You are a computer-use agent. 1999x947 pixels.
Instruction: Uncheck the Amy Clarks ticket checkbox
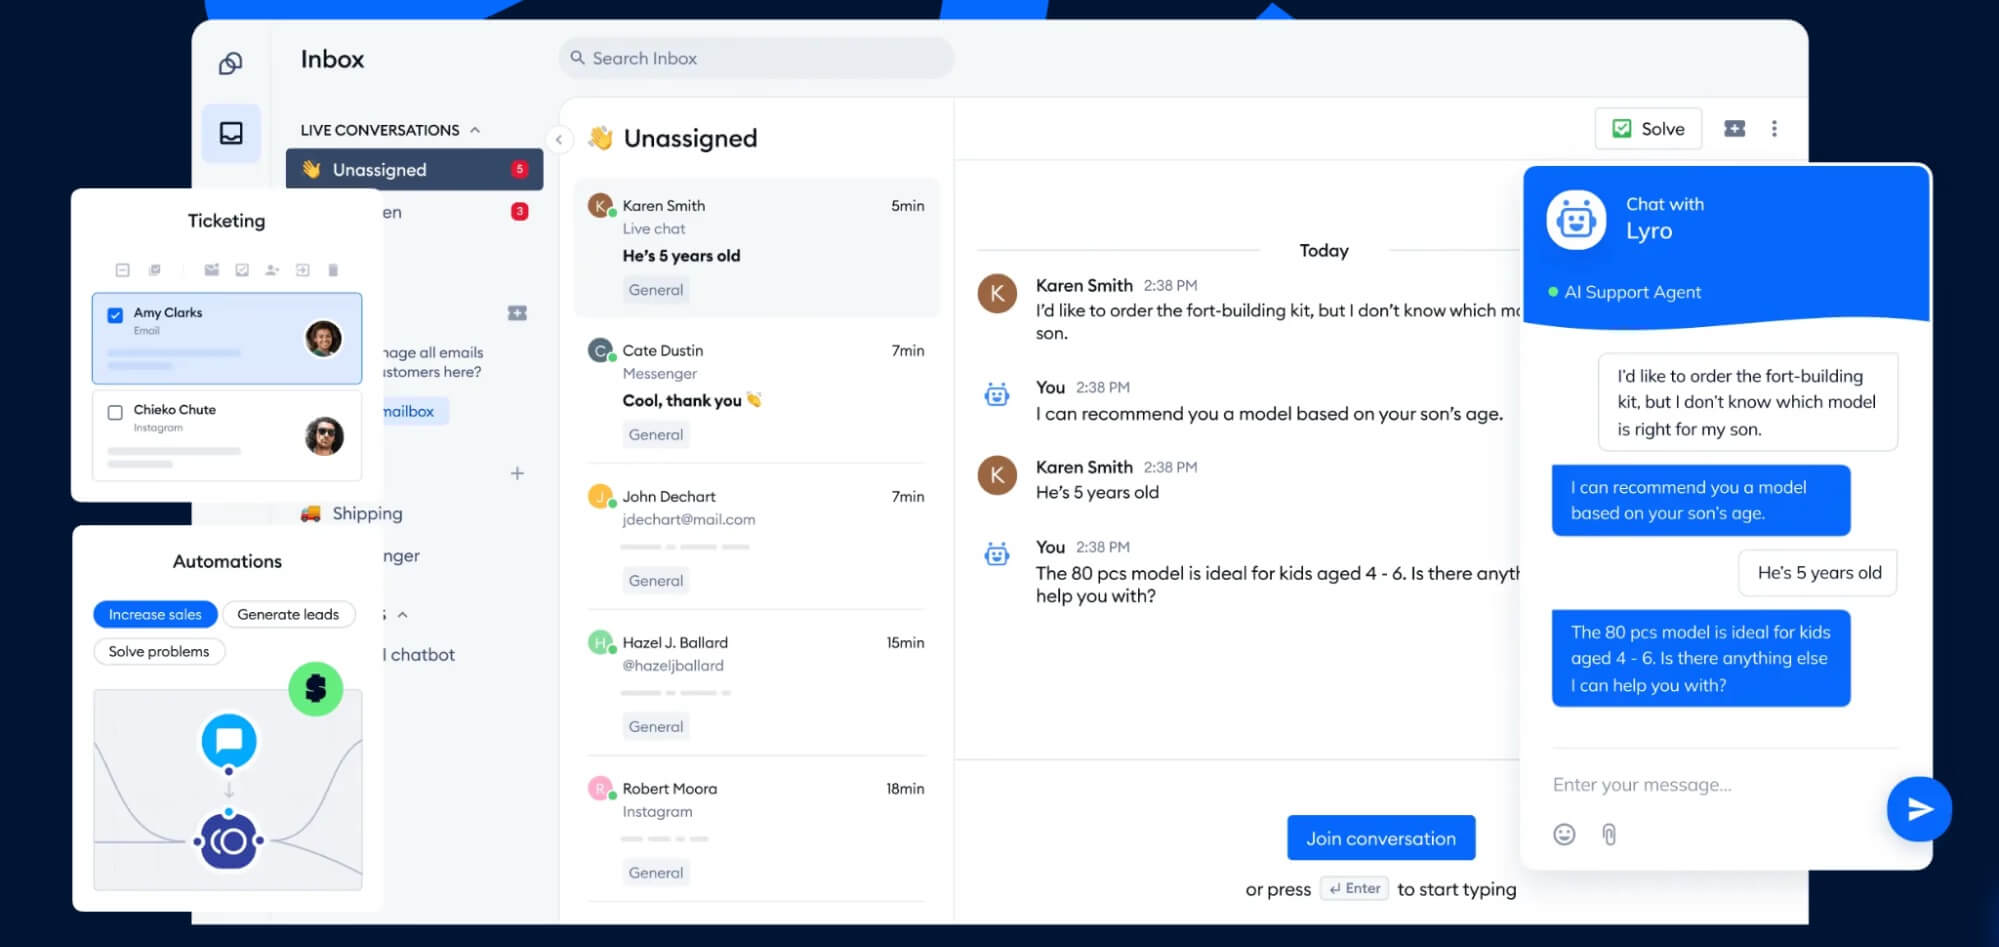coord(115,315)
